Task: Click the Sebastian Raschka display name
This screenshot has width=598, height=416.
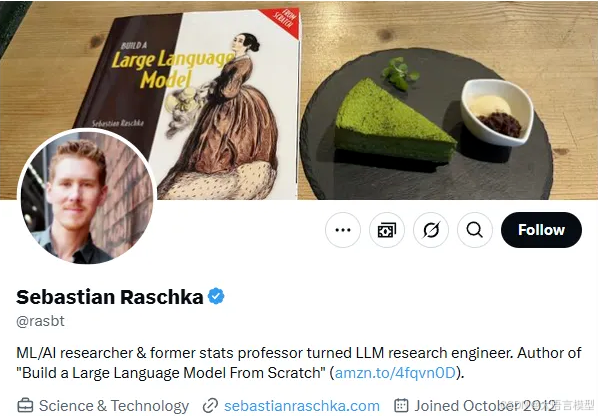Action: 110,297
